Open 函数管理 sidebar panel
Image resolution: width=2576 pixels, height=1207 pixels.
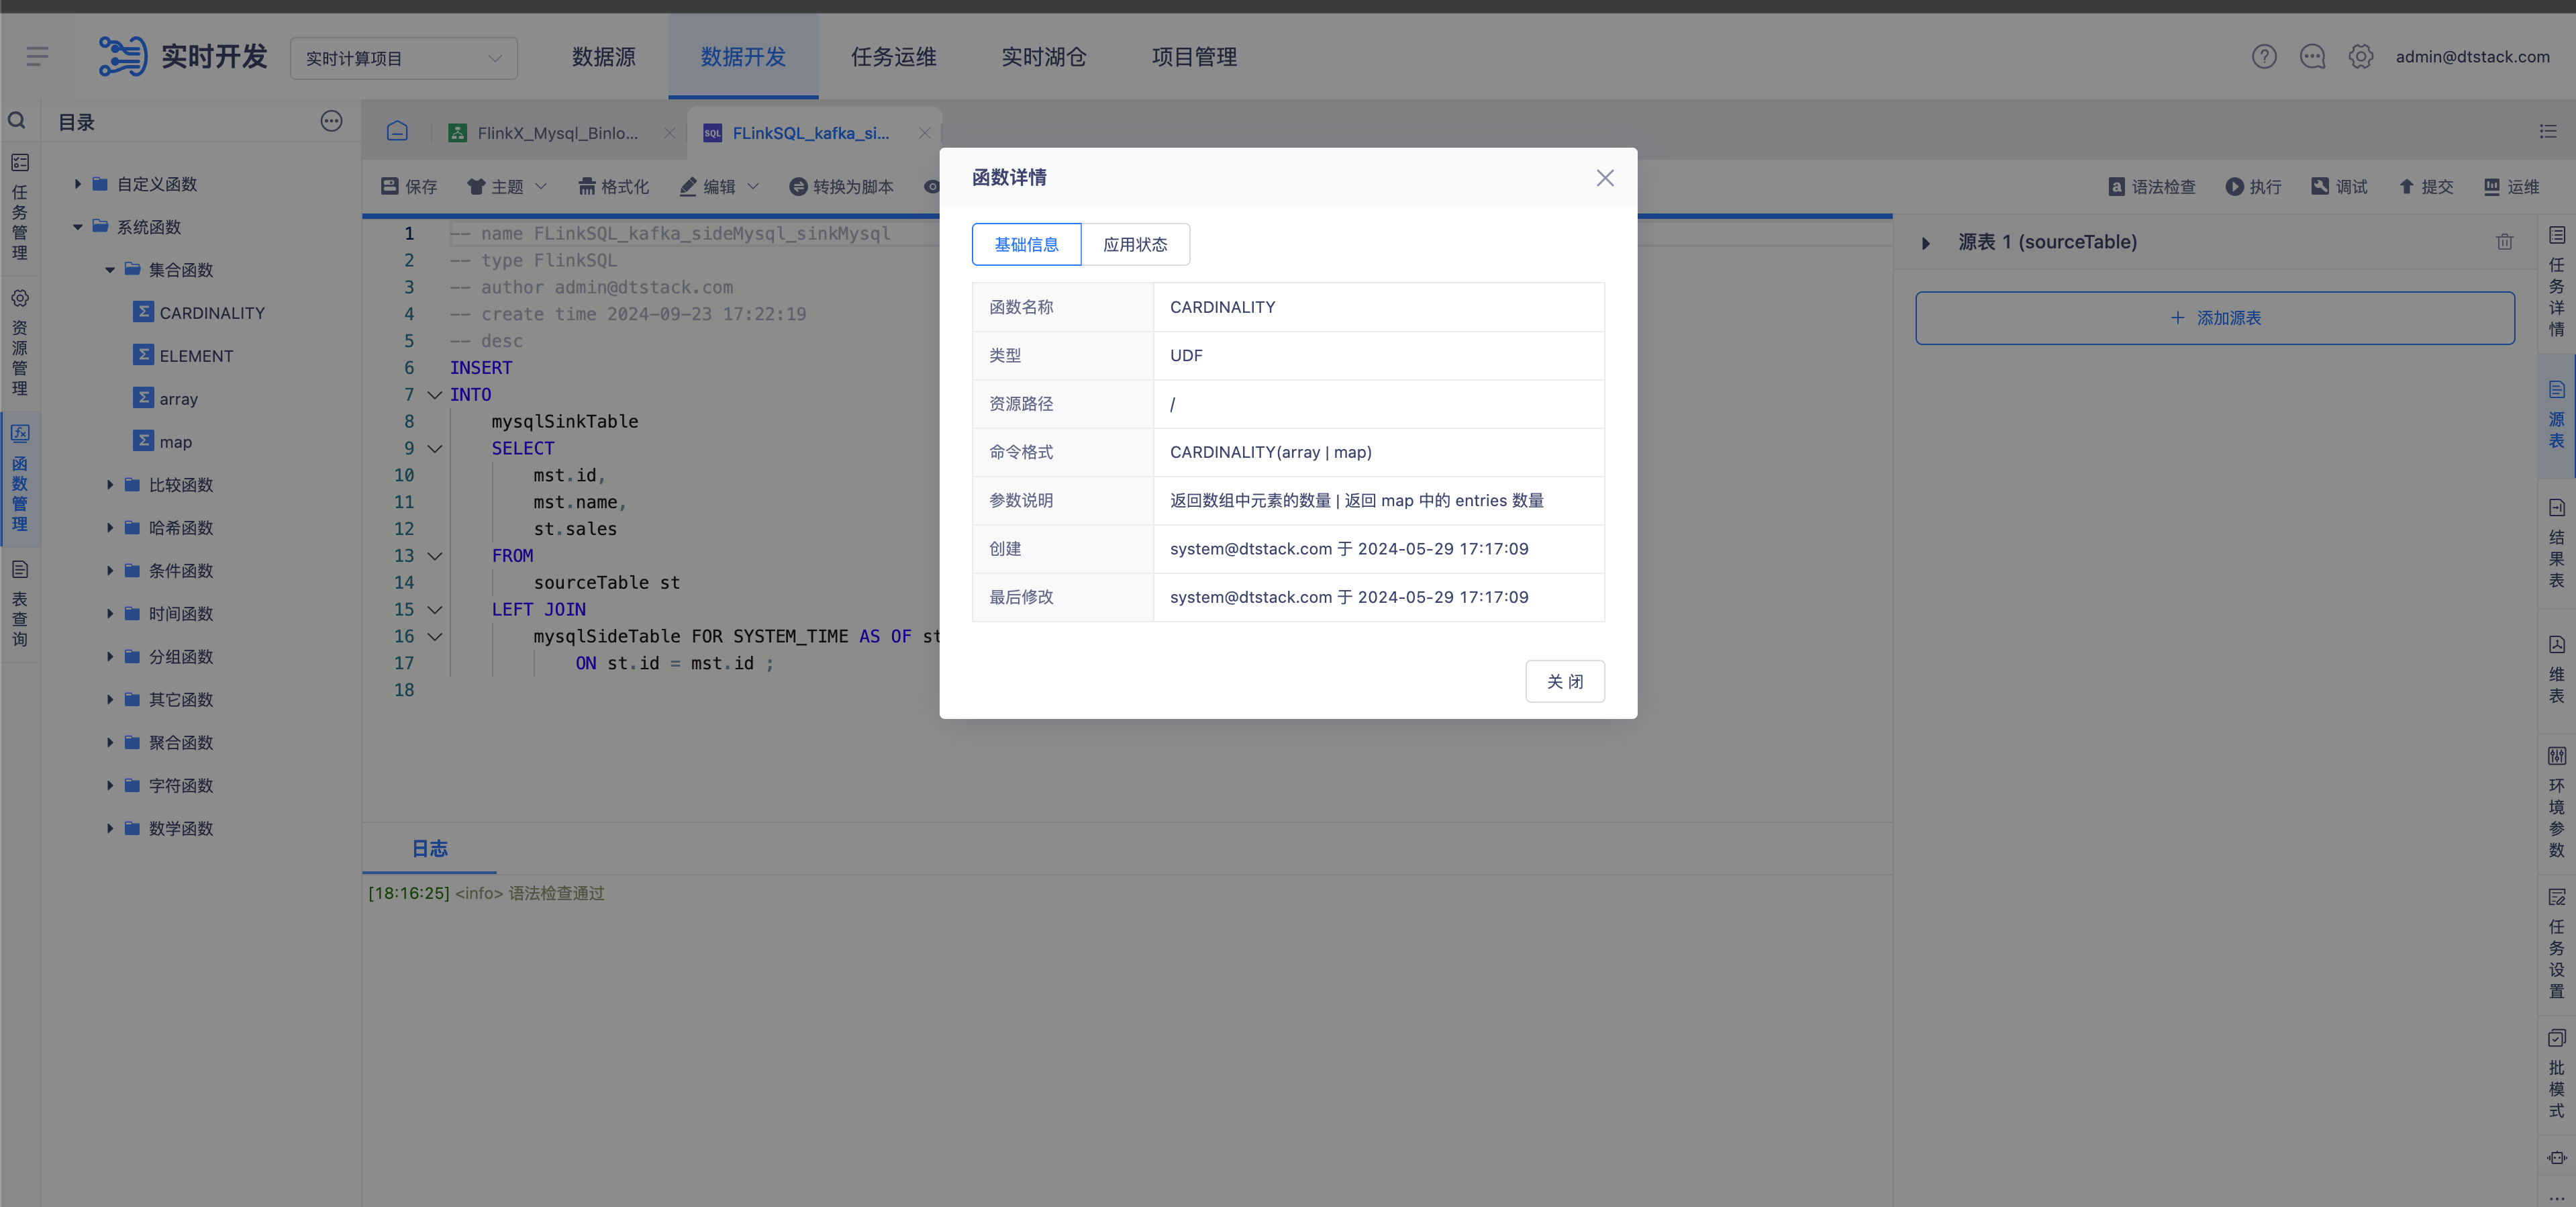click(20, 478)
